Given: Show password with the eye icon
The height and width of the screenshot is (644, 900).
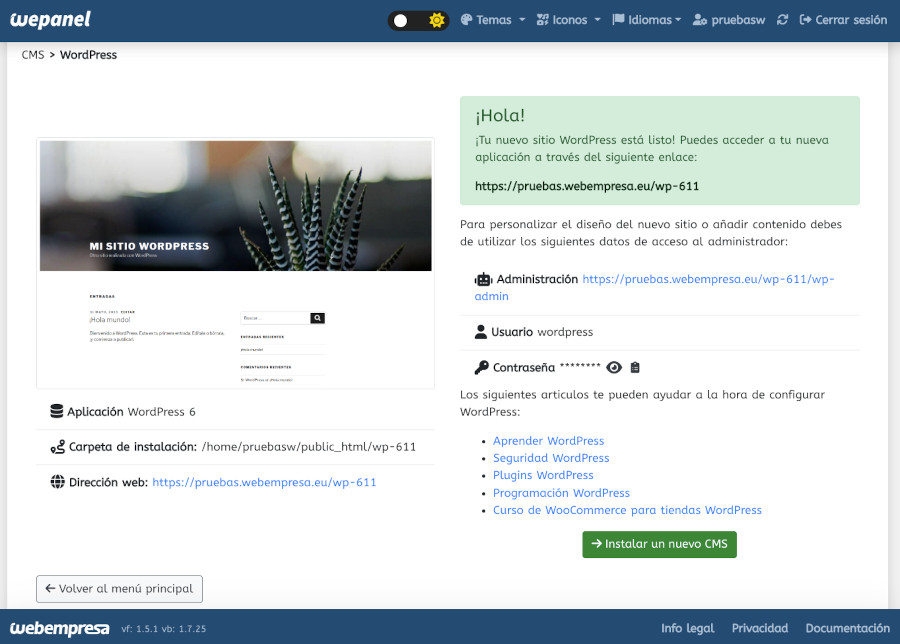Looking at the screenshot, I should coord(614,367).
